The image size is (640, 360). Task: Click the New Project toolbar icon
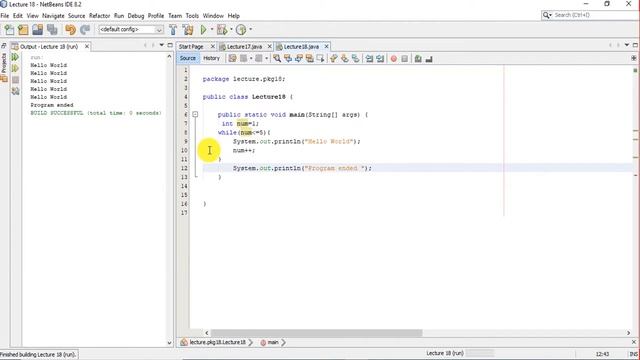coord(23,29)
